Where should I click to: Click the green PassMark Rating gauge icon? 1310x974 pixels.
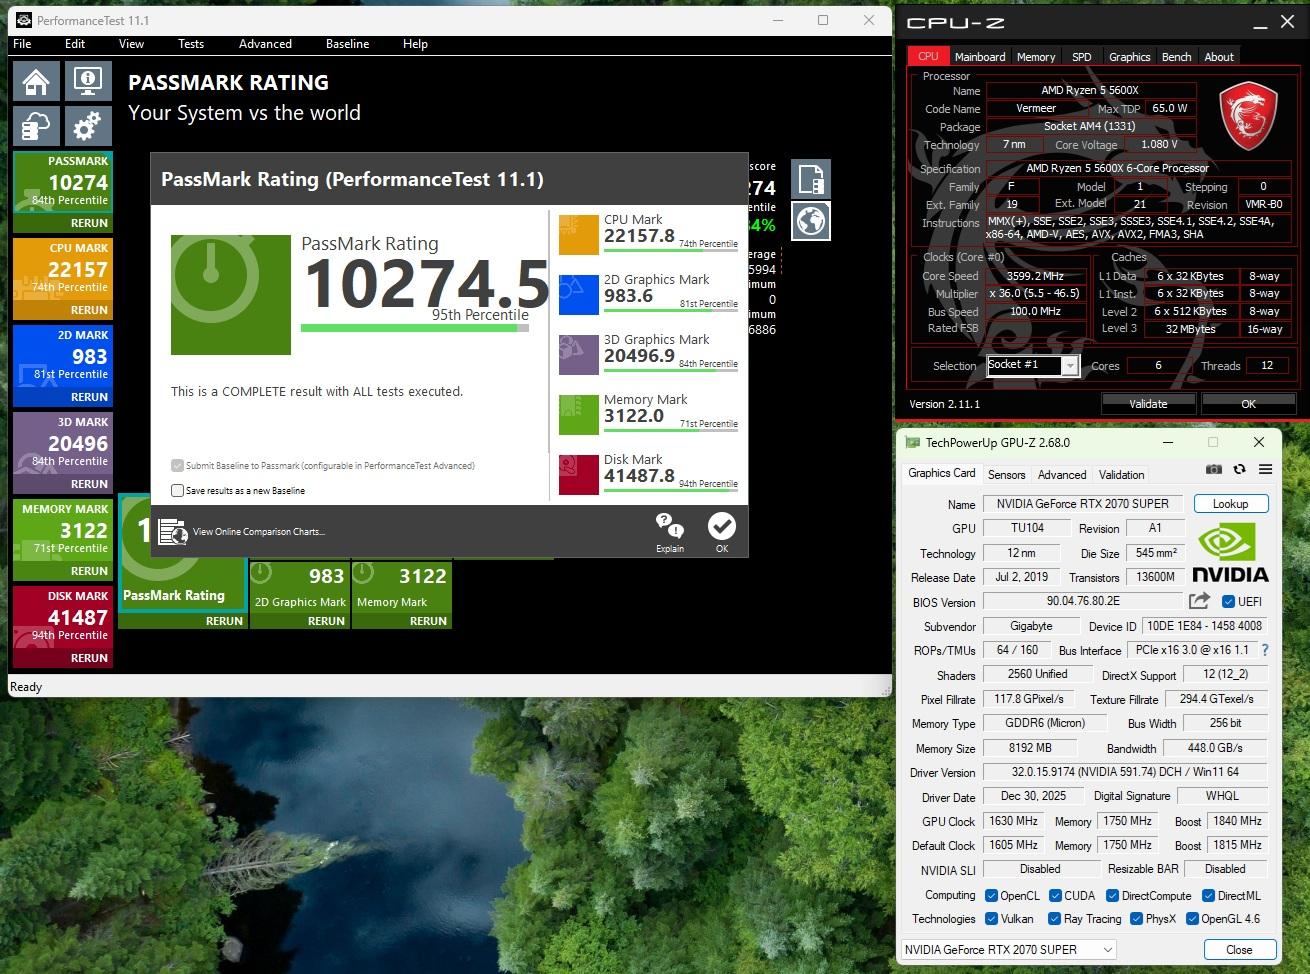point(231,295)
